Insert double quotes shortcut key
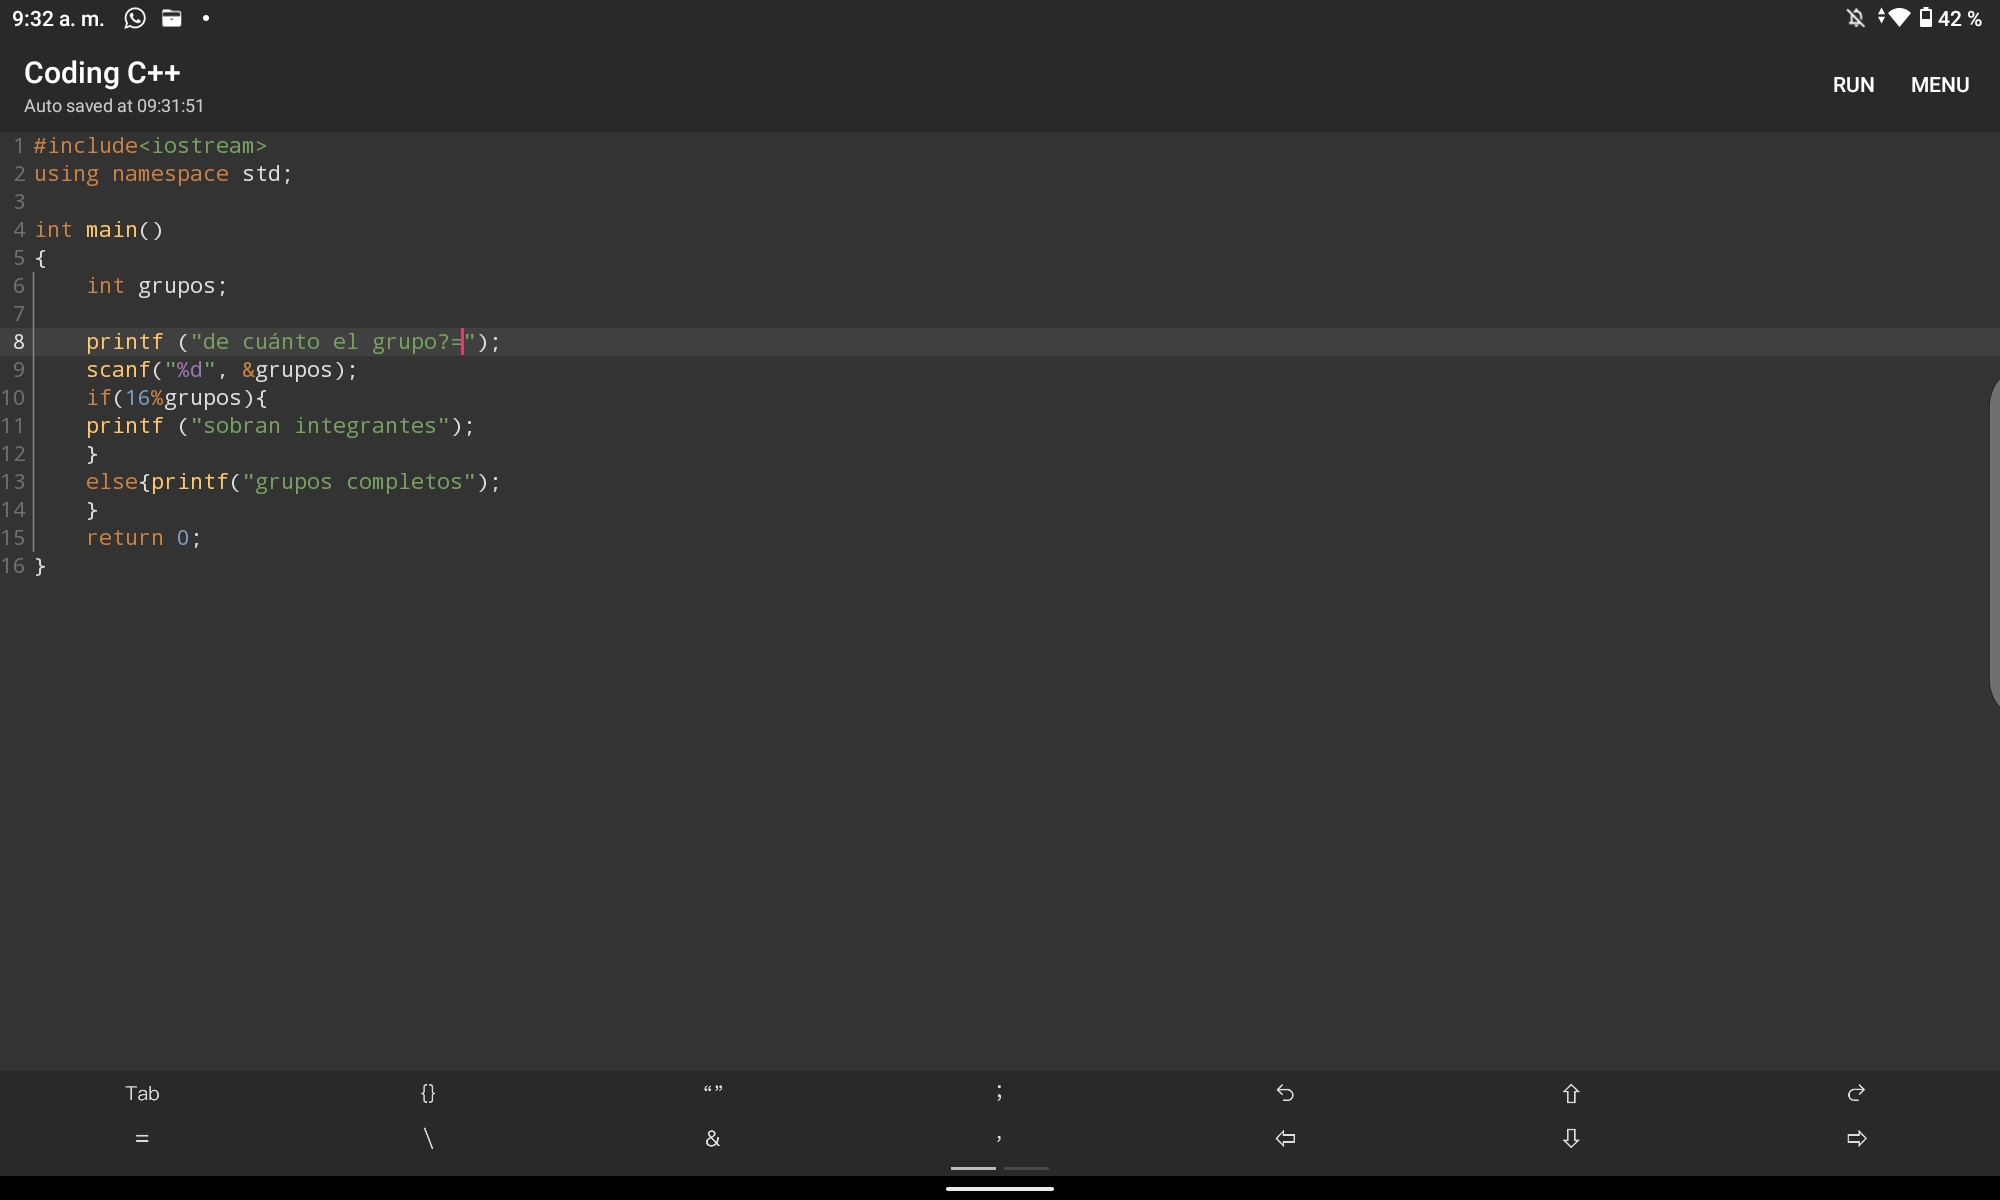 click(713, 1093)
